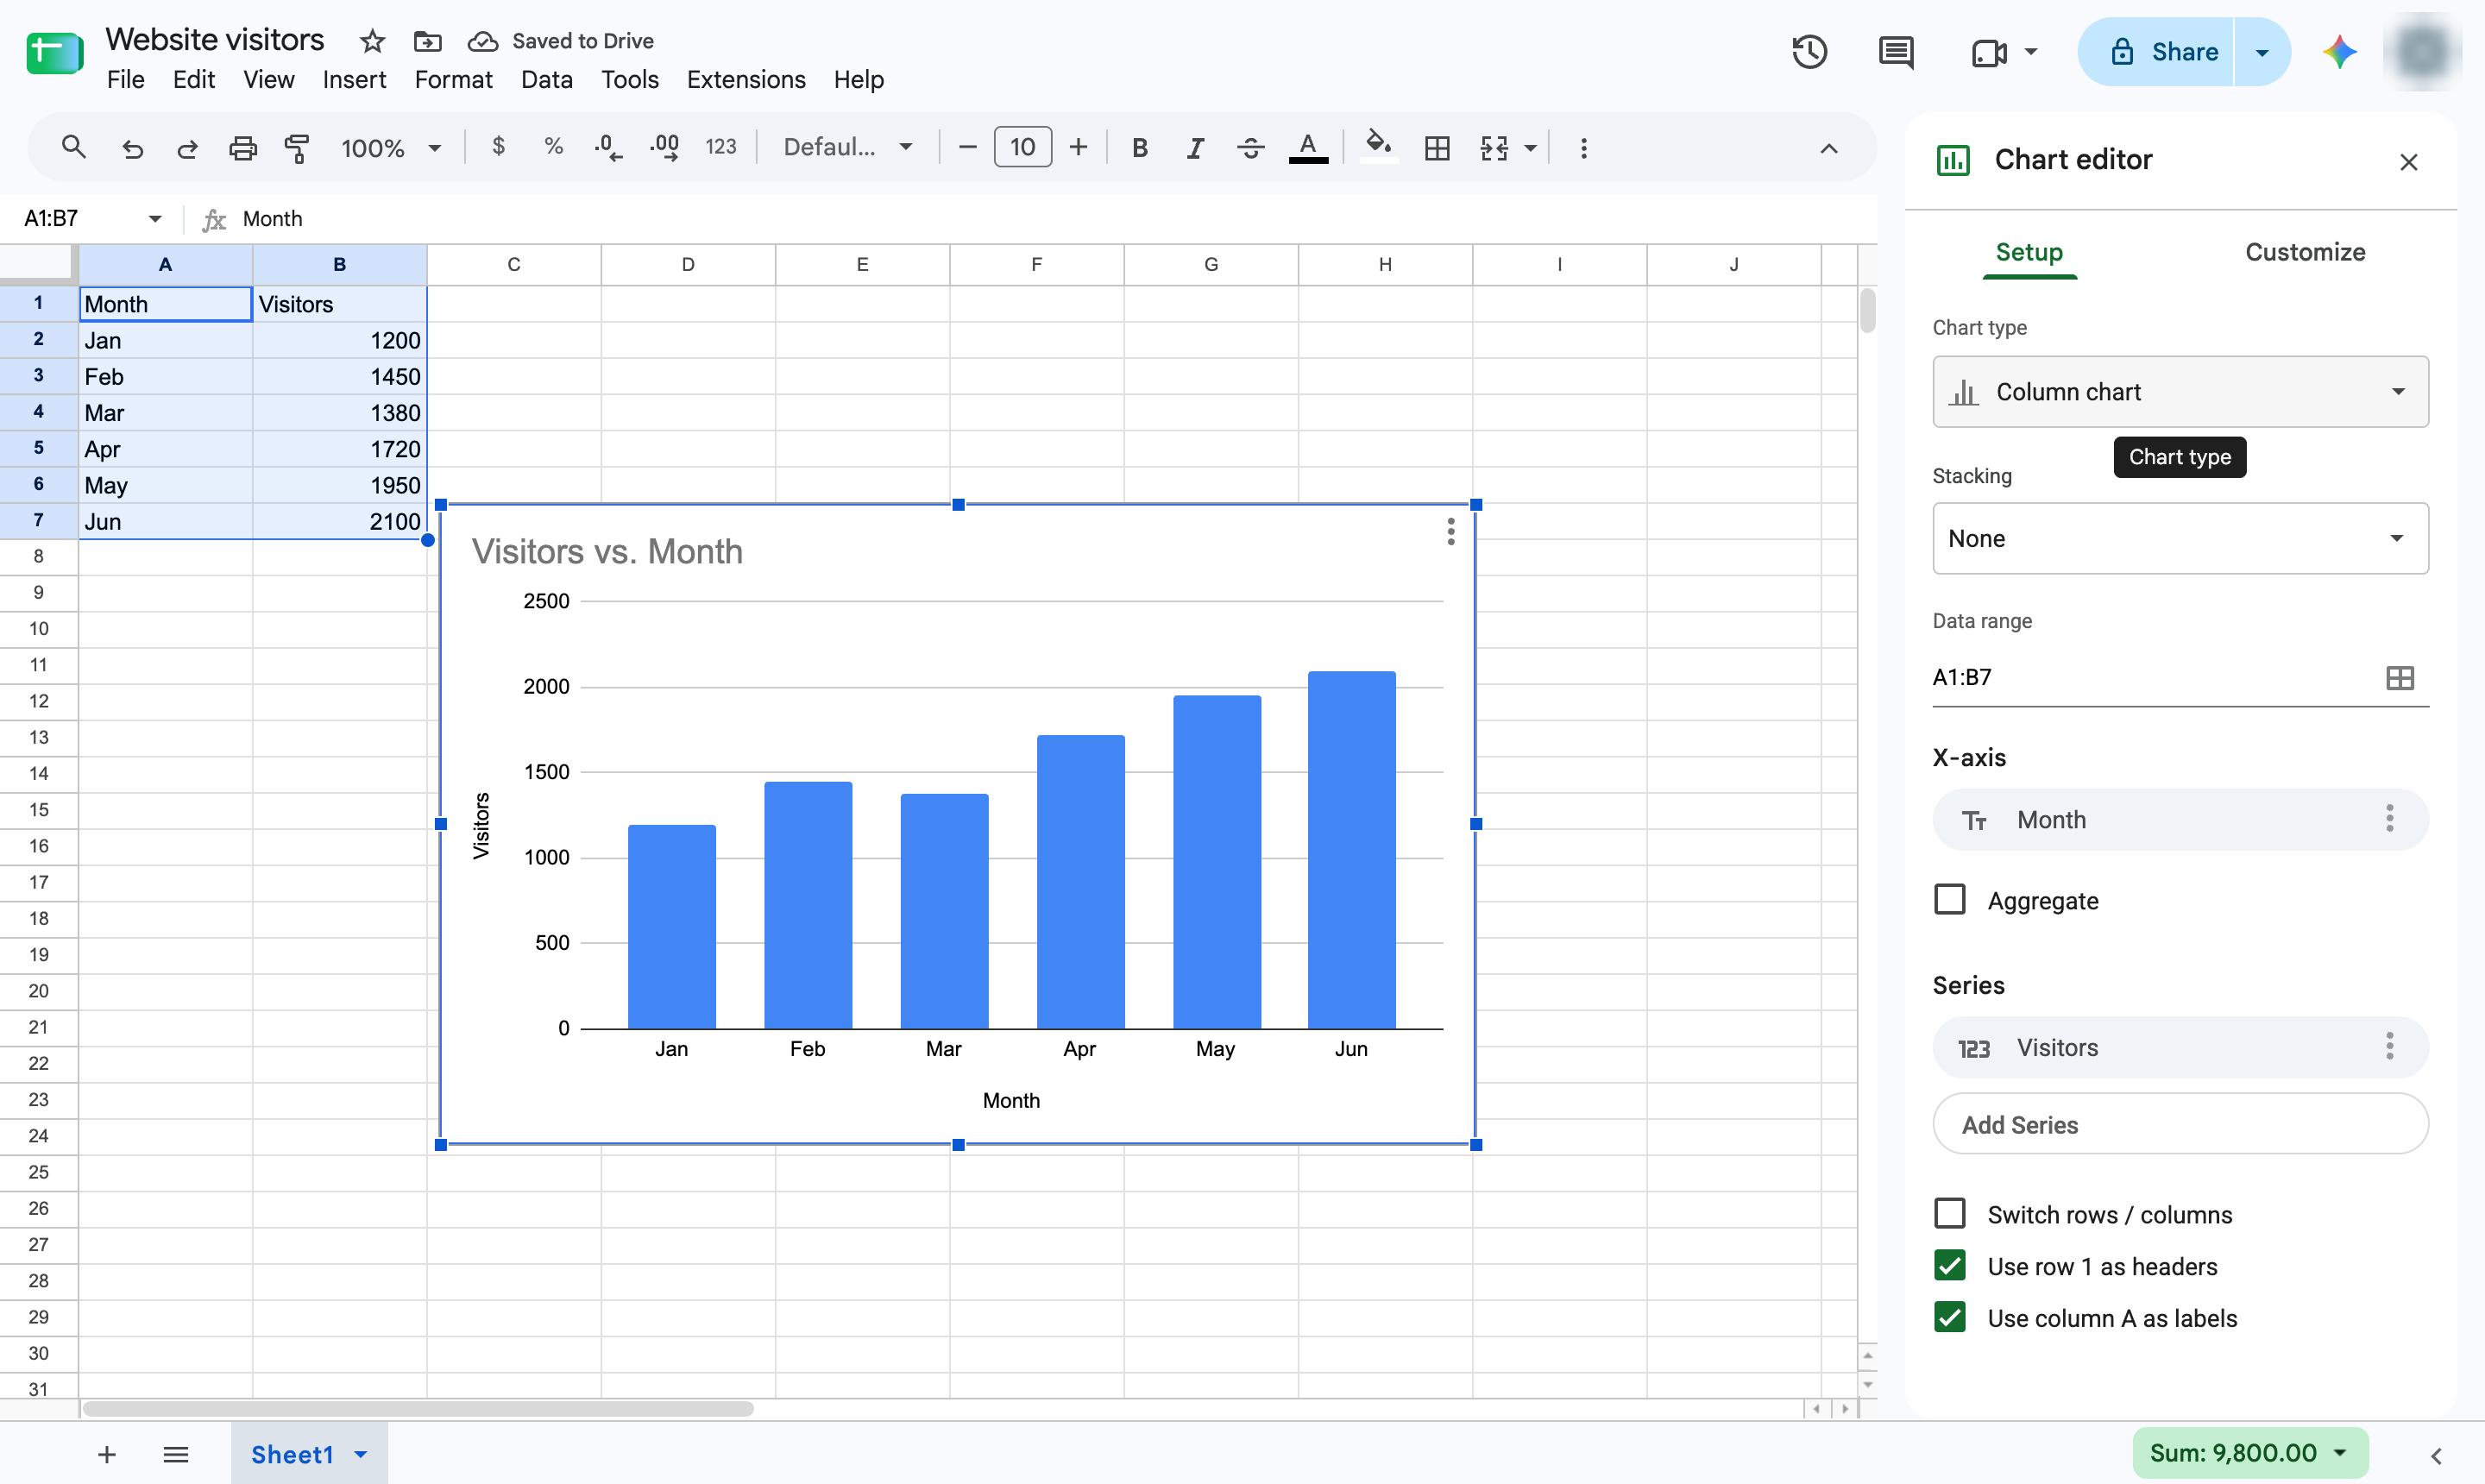The height and width of the screenshot is (1484, 2485).
Task: Select the paint format roller icon
Action: tap(297, 148)
